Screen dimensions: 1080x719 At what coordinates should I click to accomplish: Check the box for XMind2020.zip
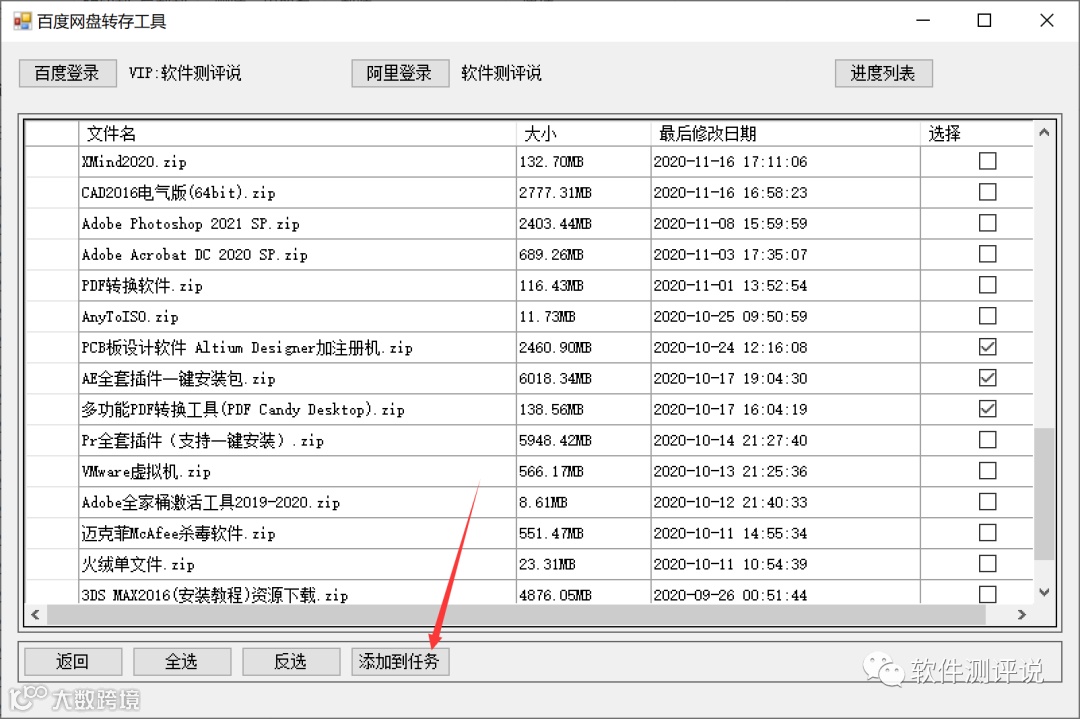(987, 161)
